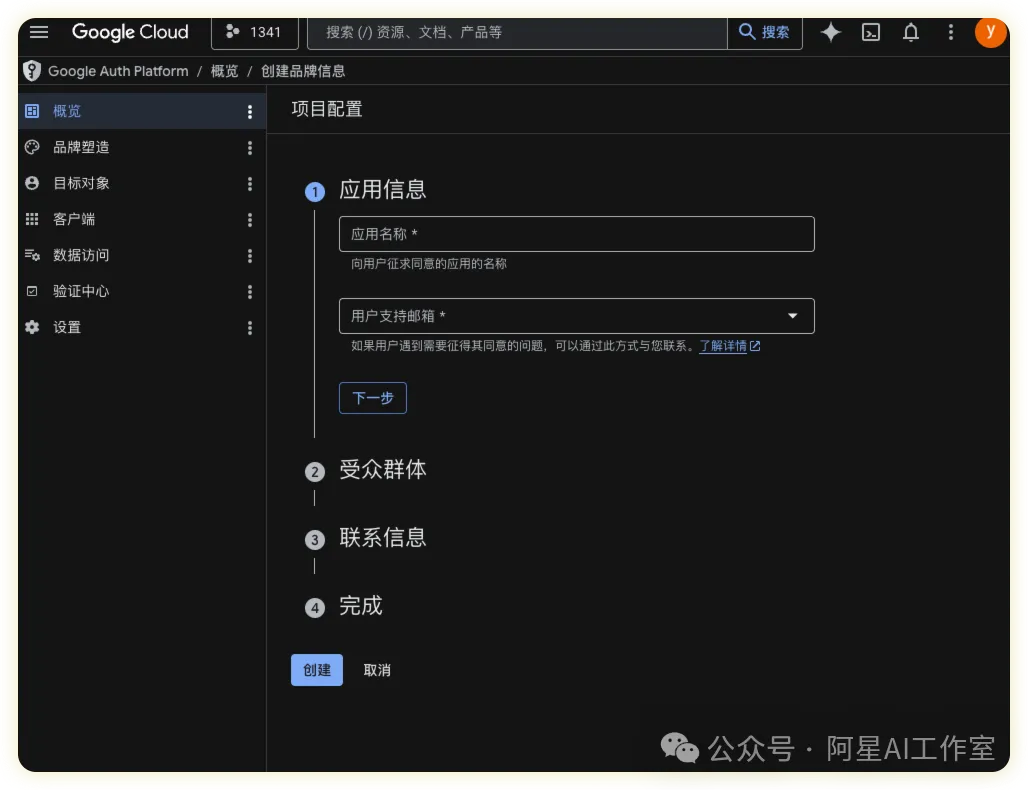Click the 下一步 button
1028x790 pixels.
coord(372,398)
